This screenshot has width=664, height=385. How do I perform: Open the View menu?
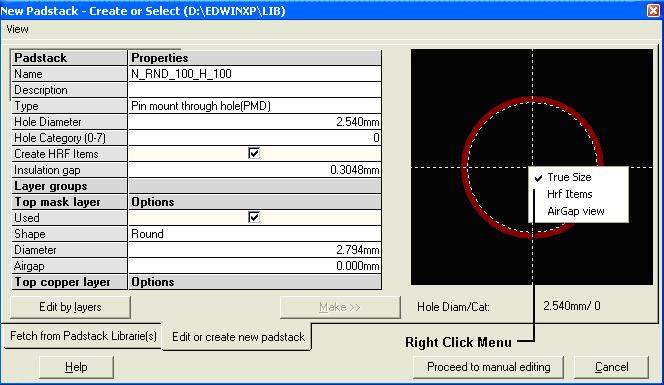[17, 29]
